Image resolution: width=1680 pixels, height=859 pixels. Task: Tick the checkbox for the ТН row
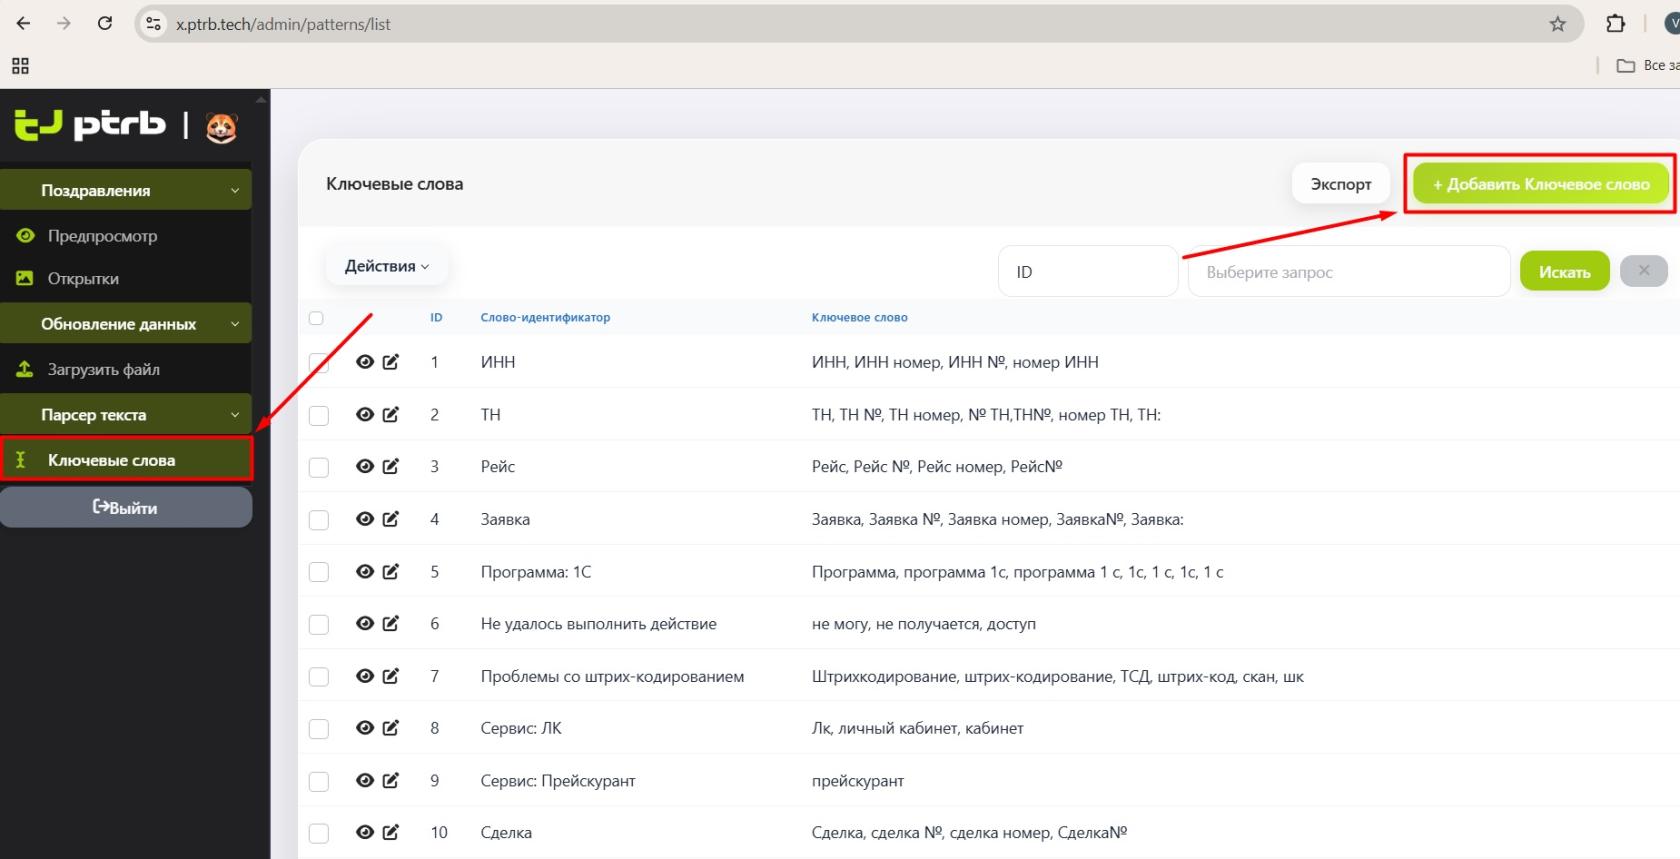[319, 415]
